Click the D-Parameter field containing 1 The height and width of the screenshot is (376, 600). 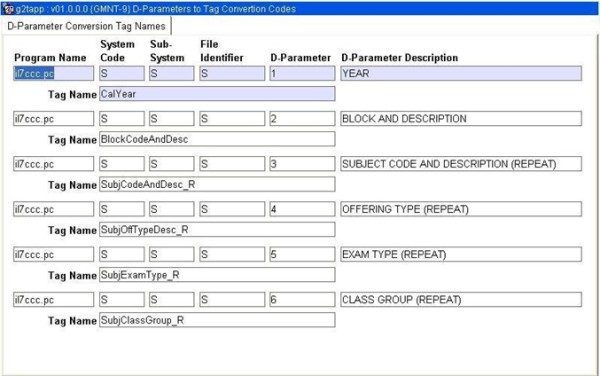(302, 73)
